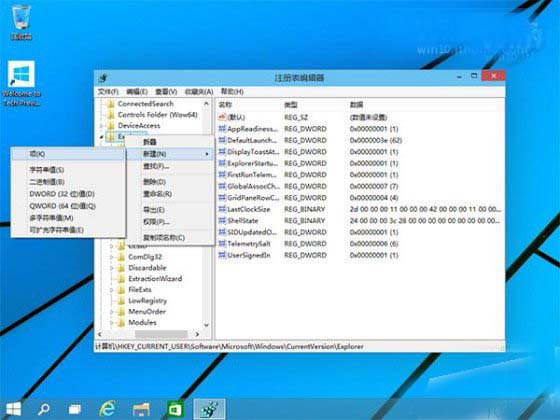Open the Recycle Bin desktop icon
This screenshot has width=560, height=420.
pyautogui.click(x=21, y=22)
